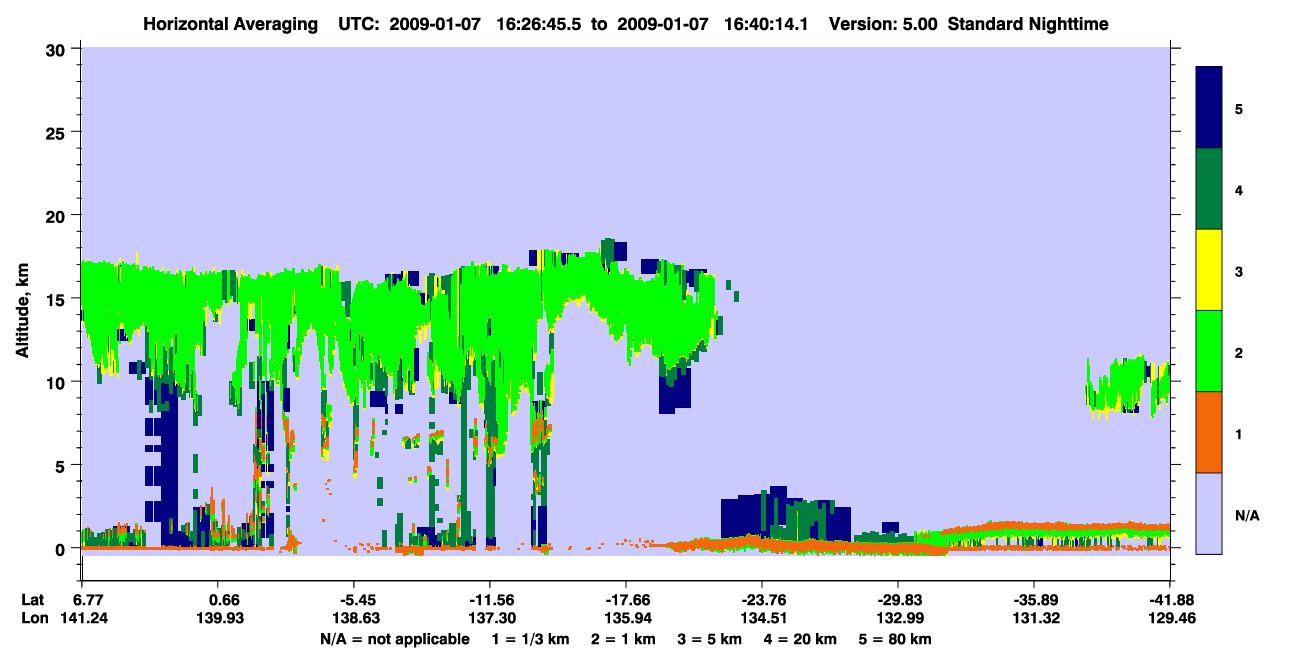Click the latitude value -23.76
Screen dimensions: 1300x667
pos(761,599)
